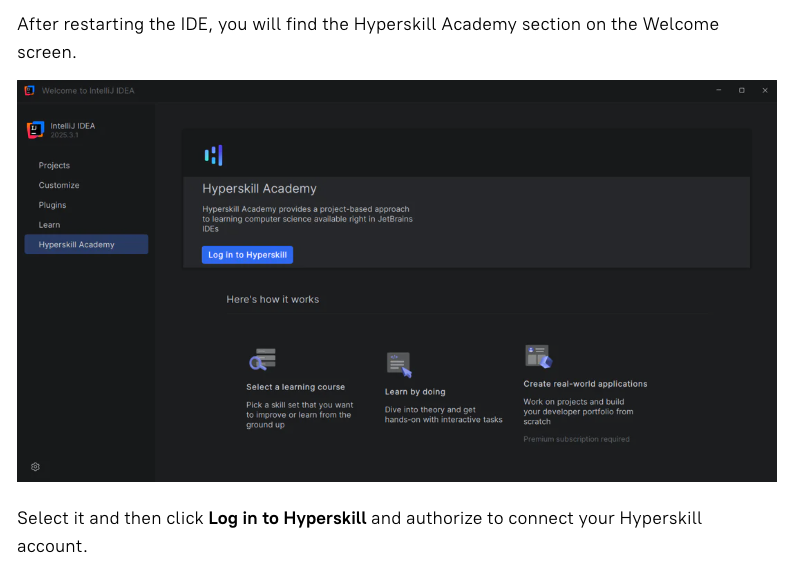Close the Welcome to IntelliJ IDEA window
Screen dimensions: 793x571
pyautogui.click(x=765, y=91)
